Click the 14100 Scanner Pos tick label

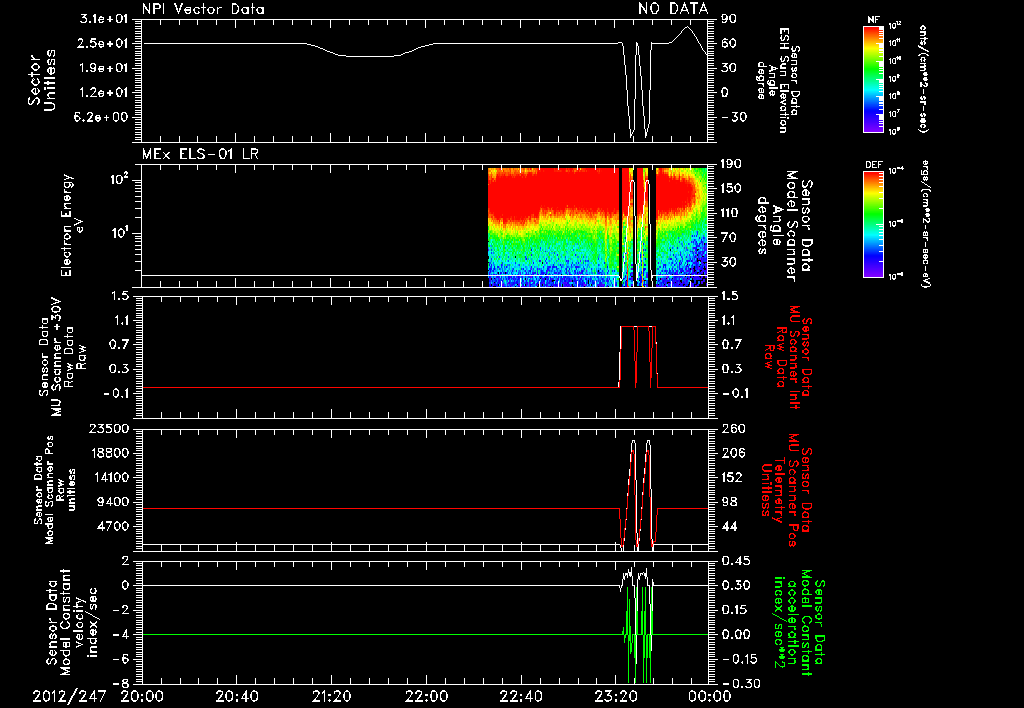click(x=109, y=477)
